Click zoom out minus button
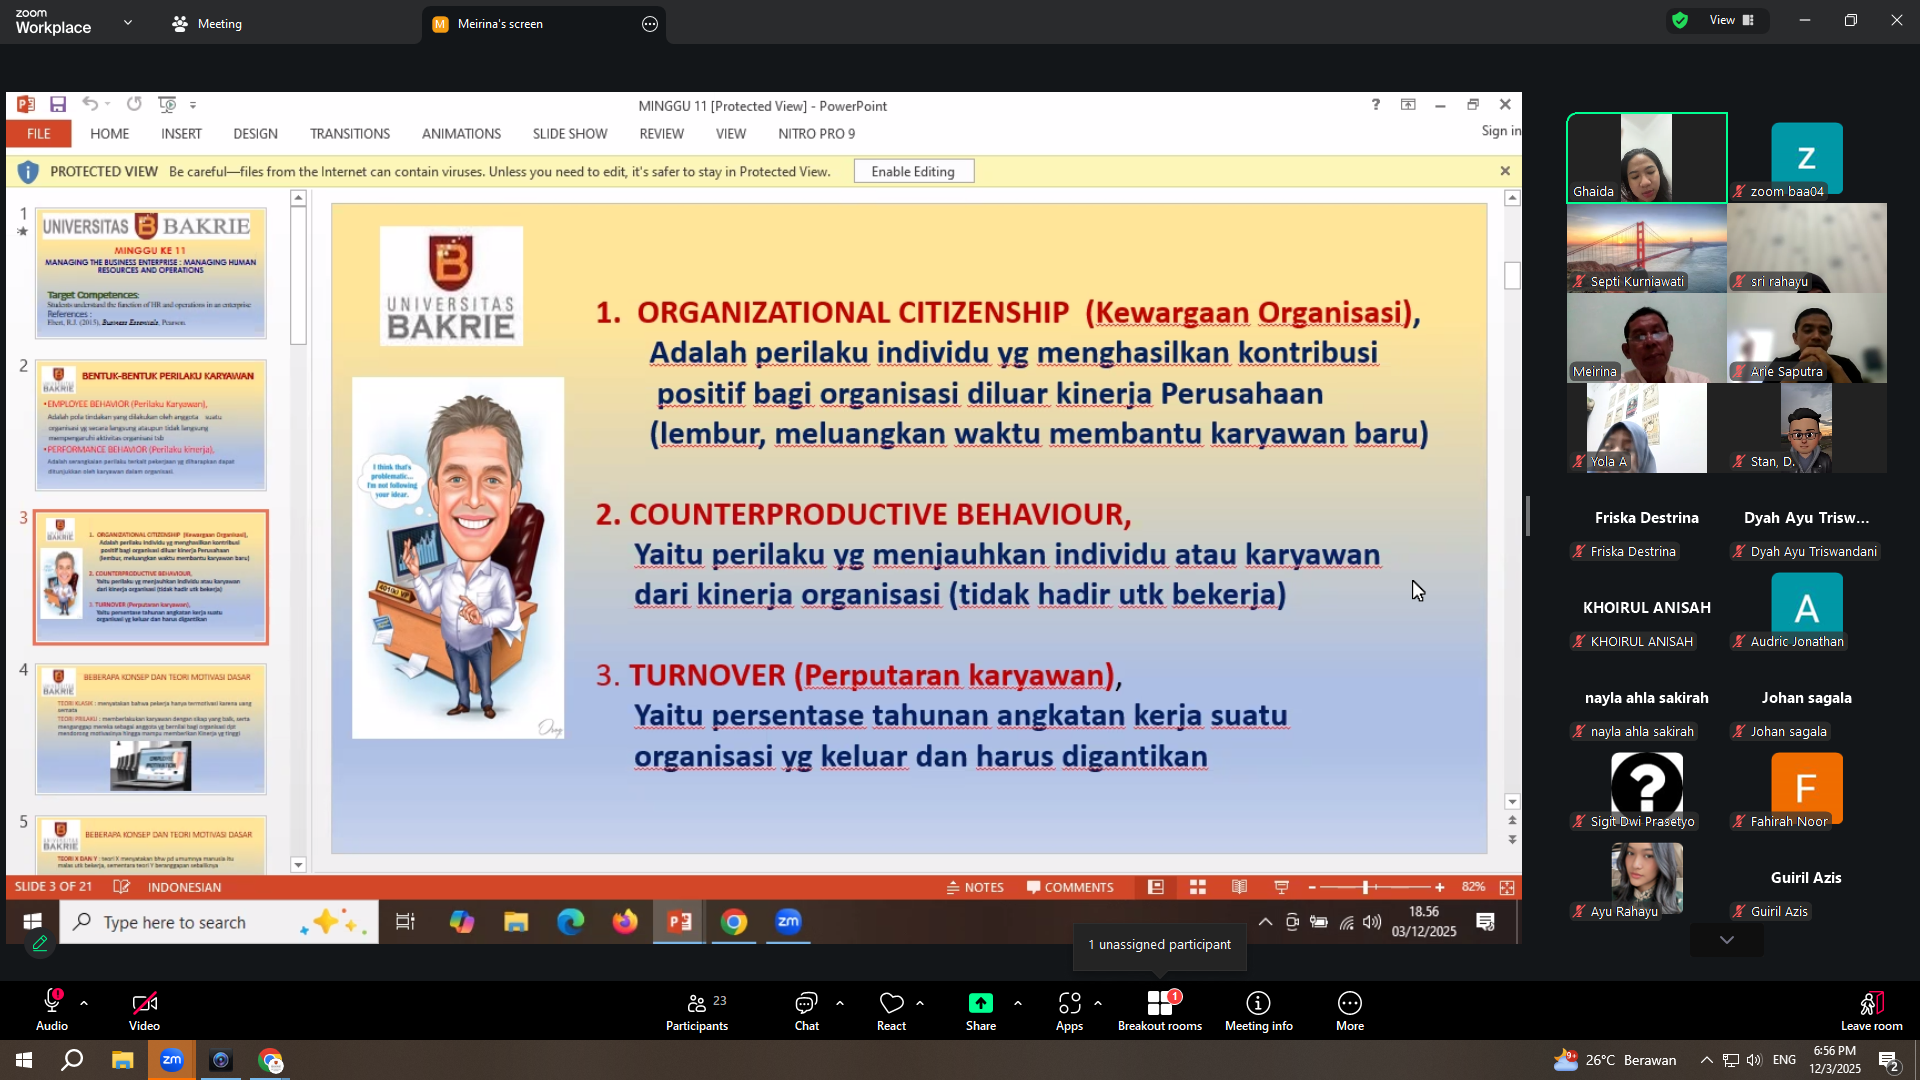The width and height of the screenshot is (1920, 1080). 1312,887
